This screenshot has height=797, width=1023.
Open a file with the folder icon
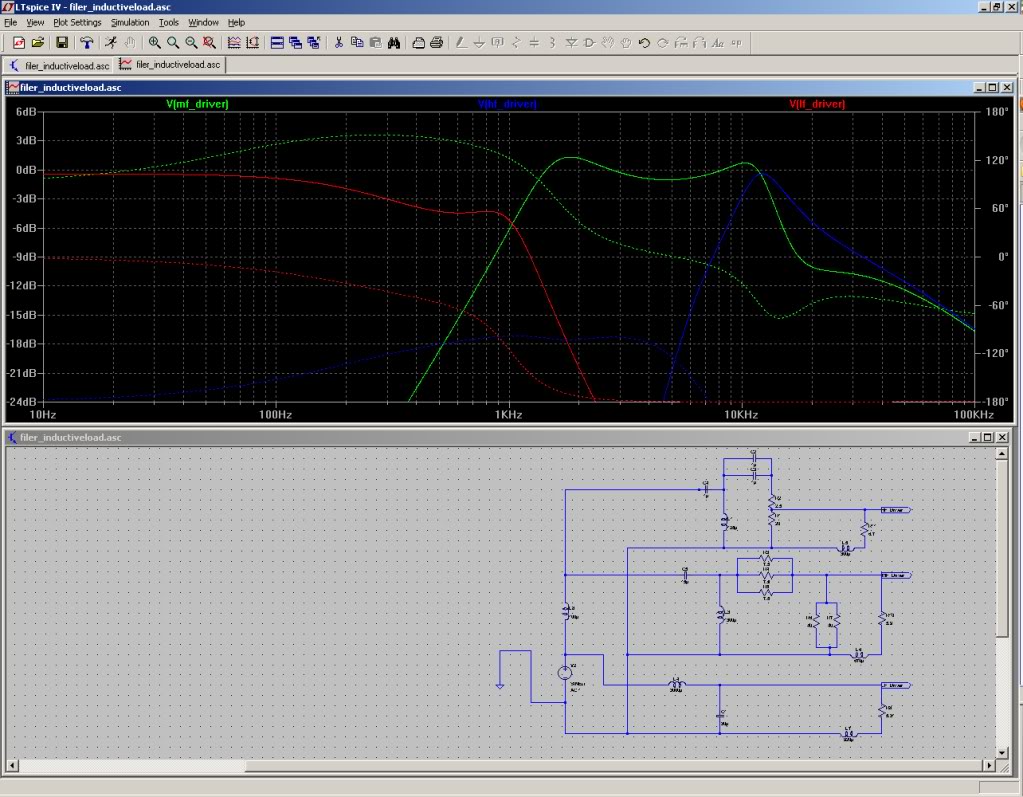(x=38, y=43)
